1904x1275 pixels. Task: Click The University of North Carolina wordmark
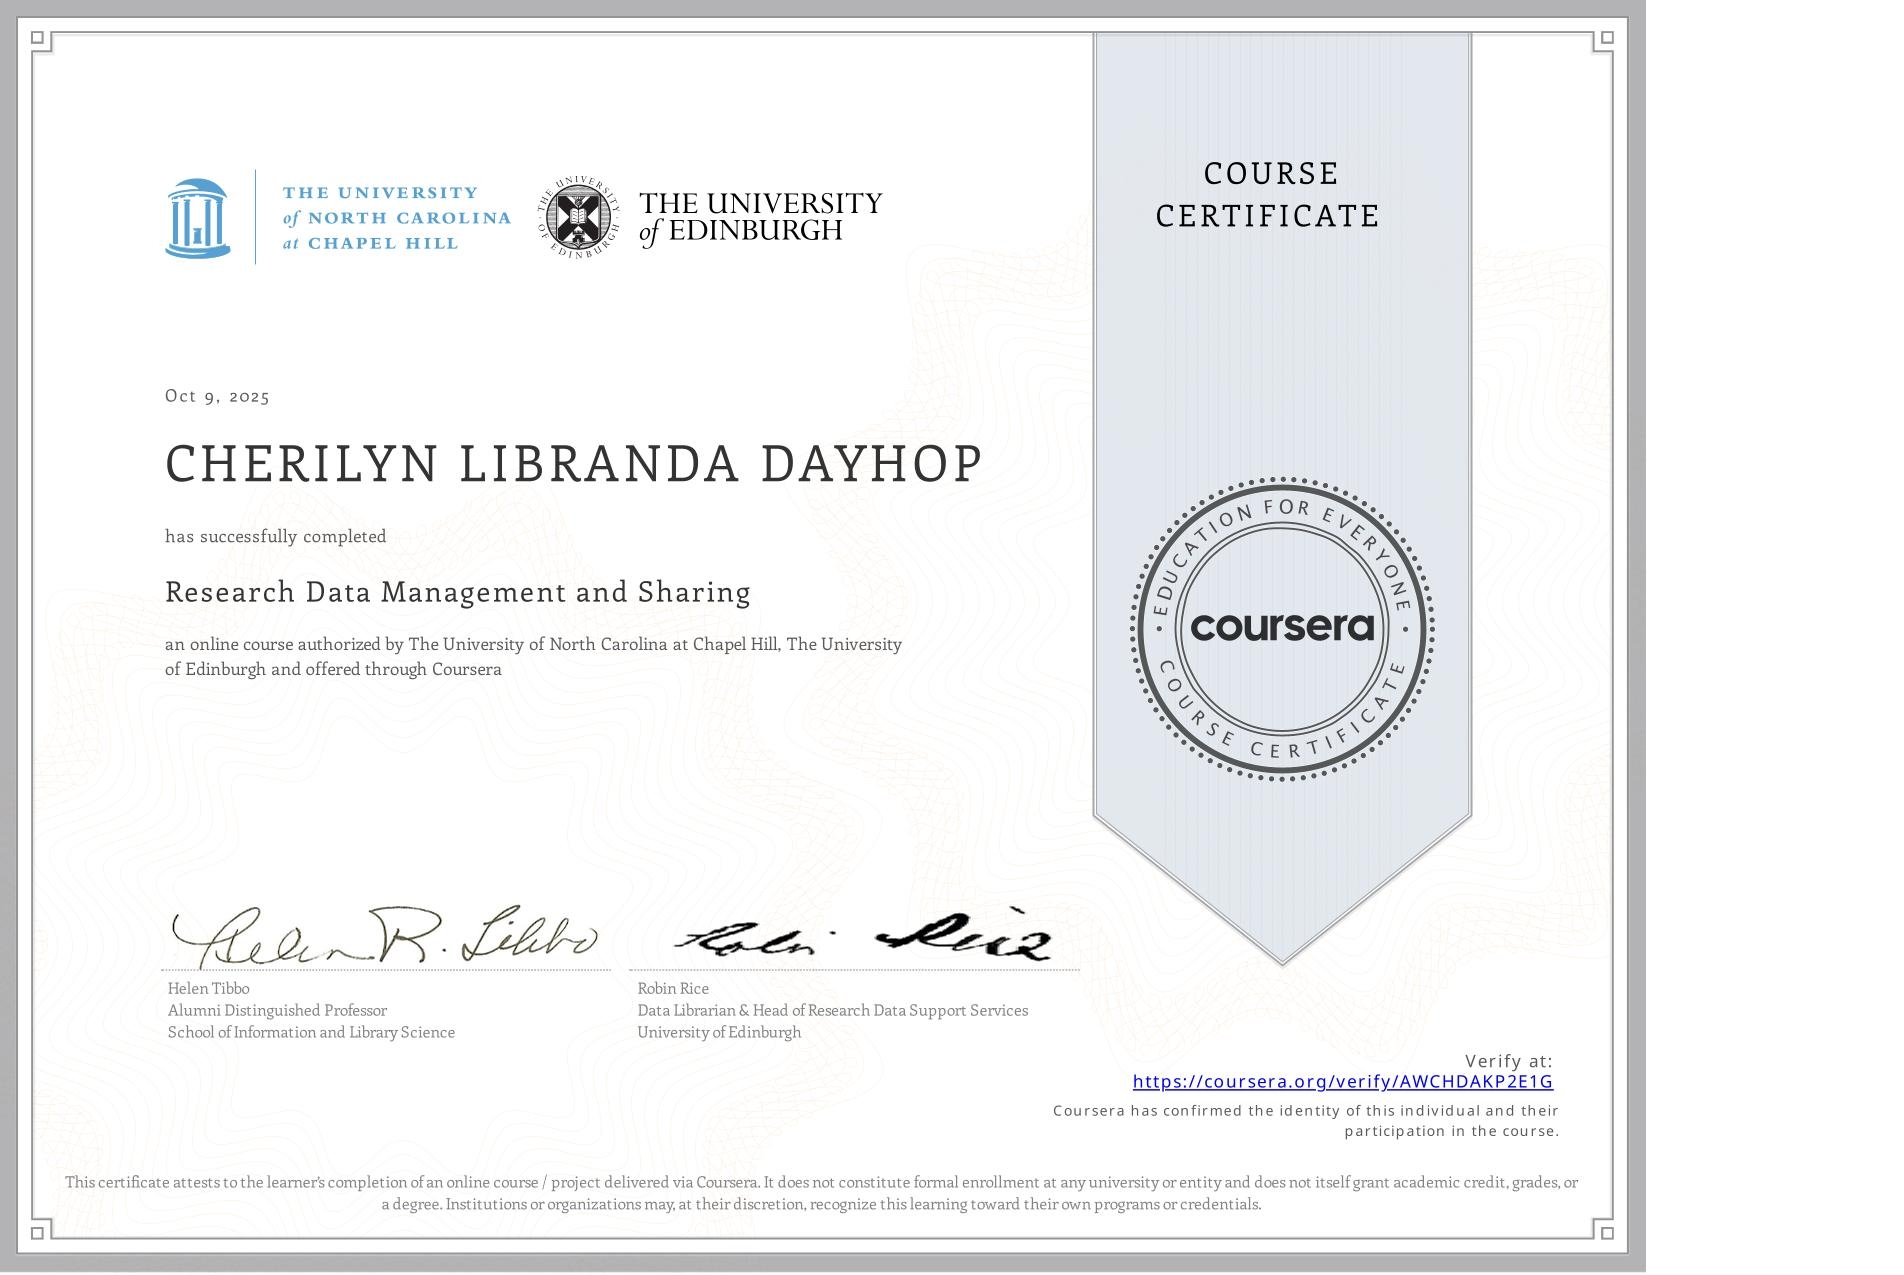[396, 217]
